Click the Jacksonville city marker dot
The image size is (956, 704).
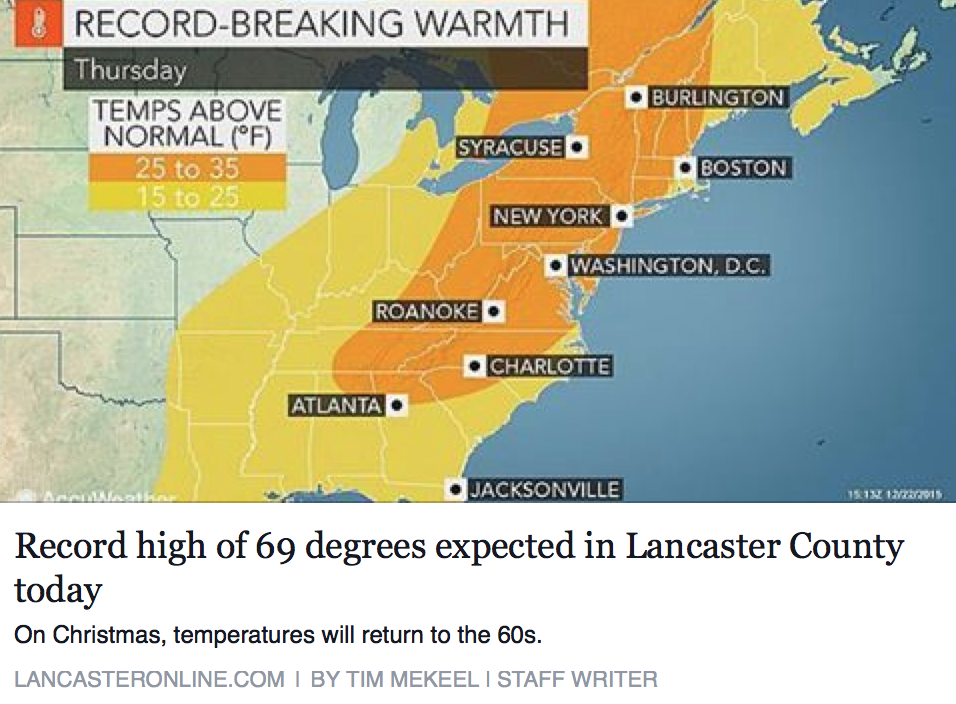(x=456, y=490)
